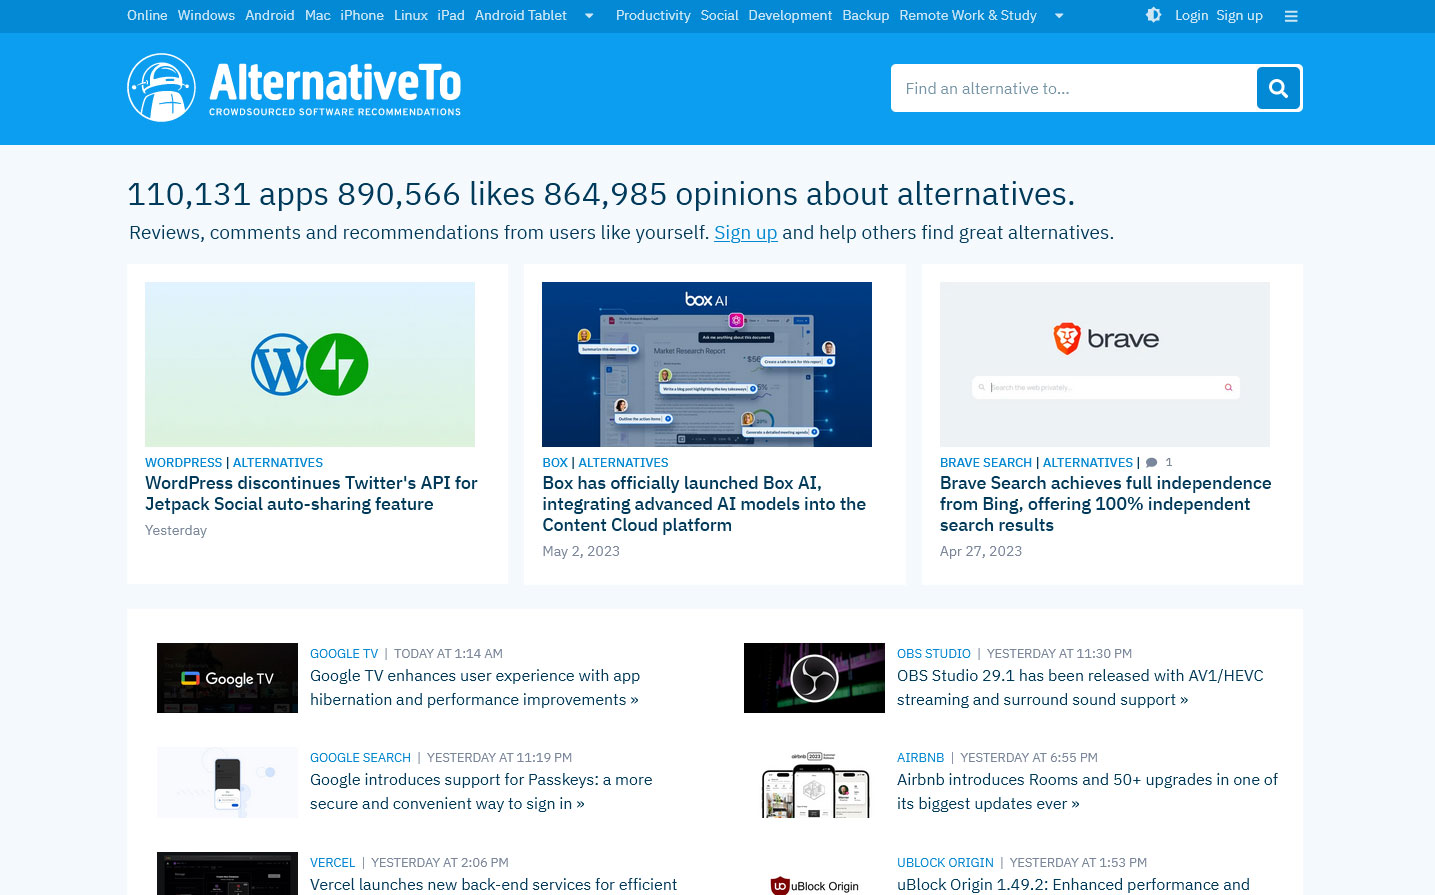This screenshot has width=1435, height=895.
Task: Click the AlternativeTo penguin logo icon
Action: point(161,88)
